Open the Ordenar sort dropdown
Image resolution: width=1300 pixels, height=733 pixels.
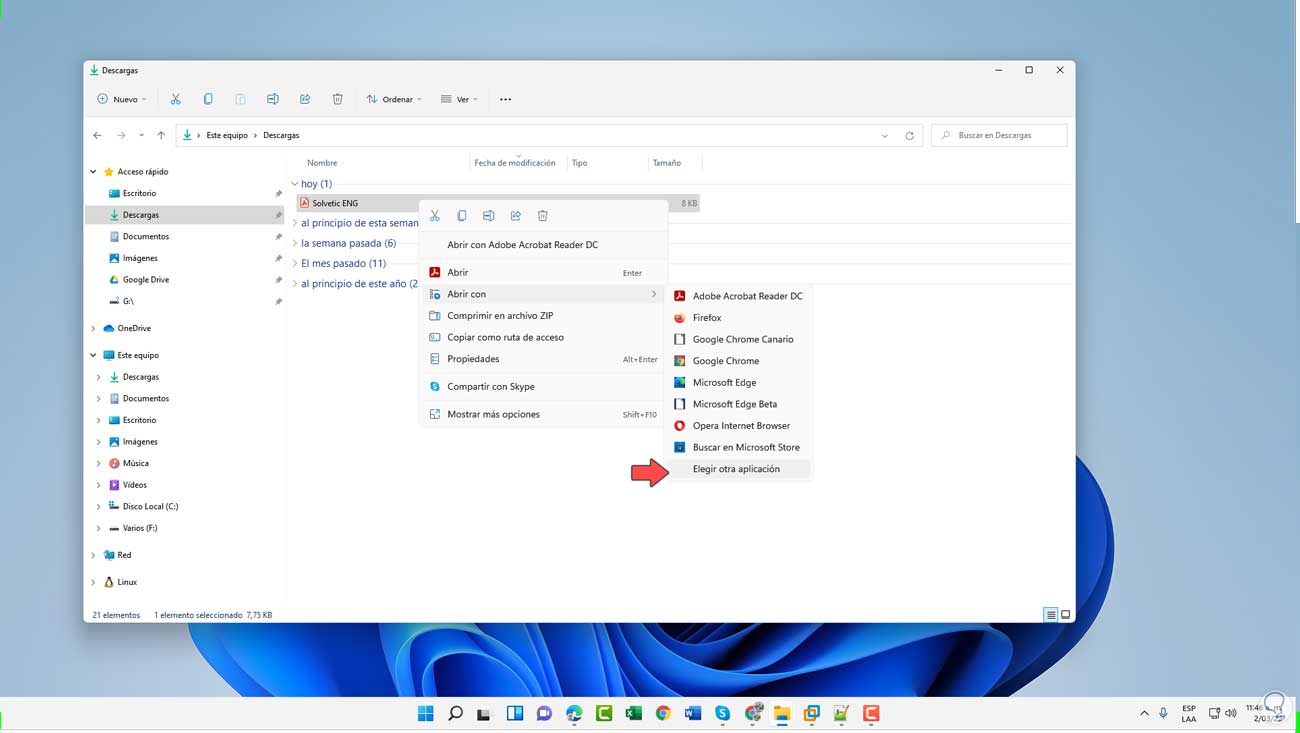pos(394,99)
